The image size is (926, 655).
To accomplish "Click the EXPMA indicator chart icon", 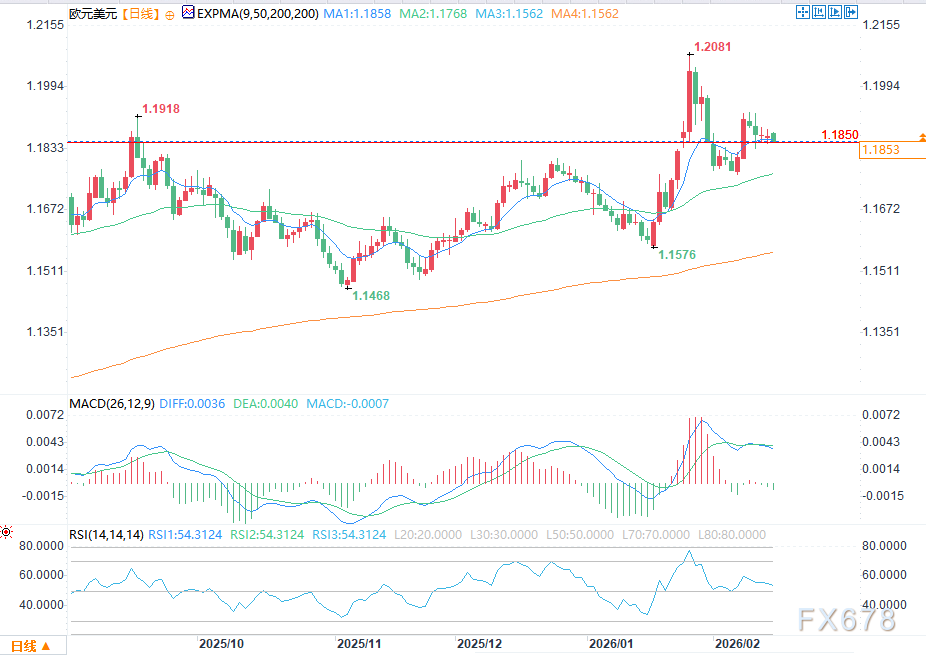I will click(x=188, y=15).
